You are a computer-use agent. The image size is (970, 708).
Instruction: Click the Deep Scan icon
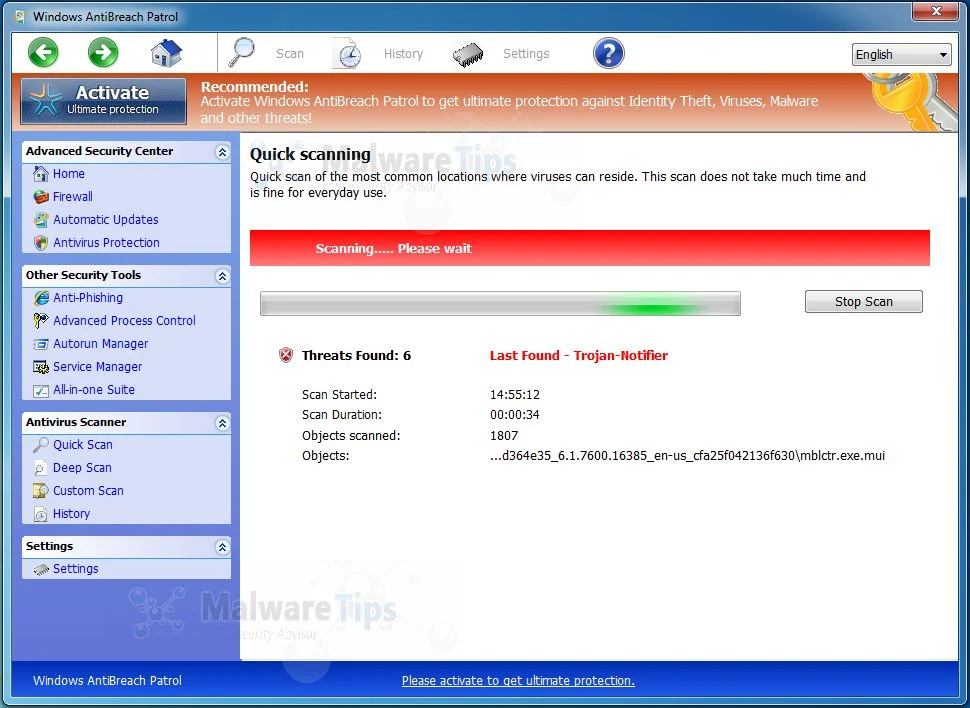[41, 468]
